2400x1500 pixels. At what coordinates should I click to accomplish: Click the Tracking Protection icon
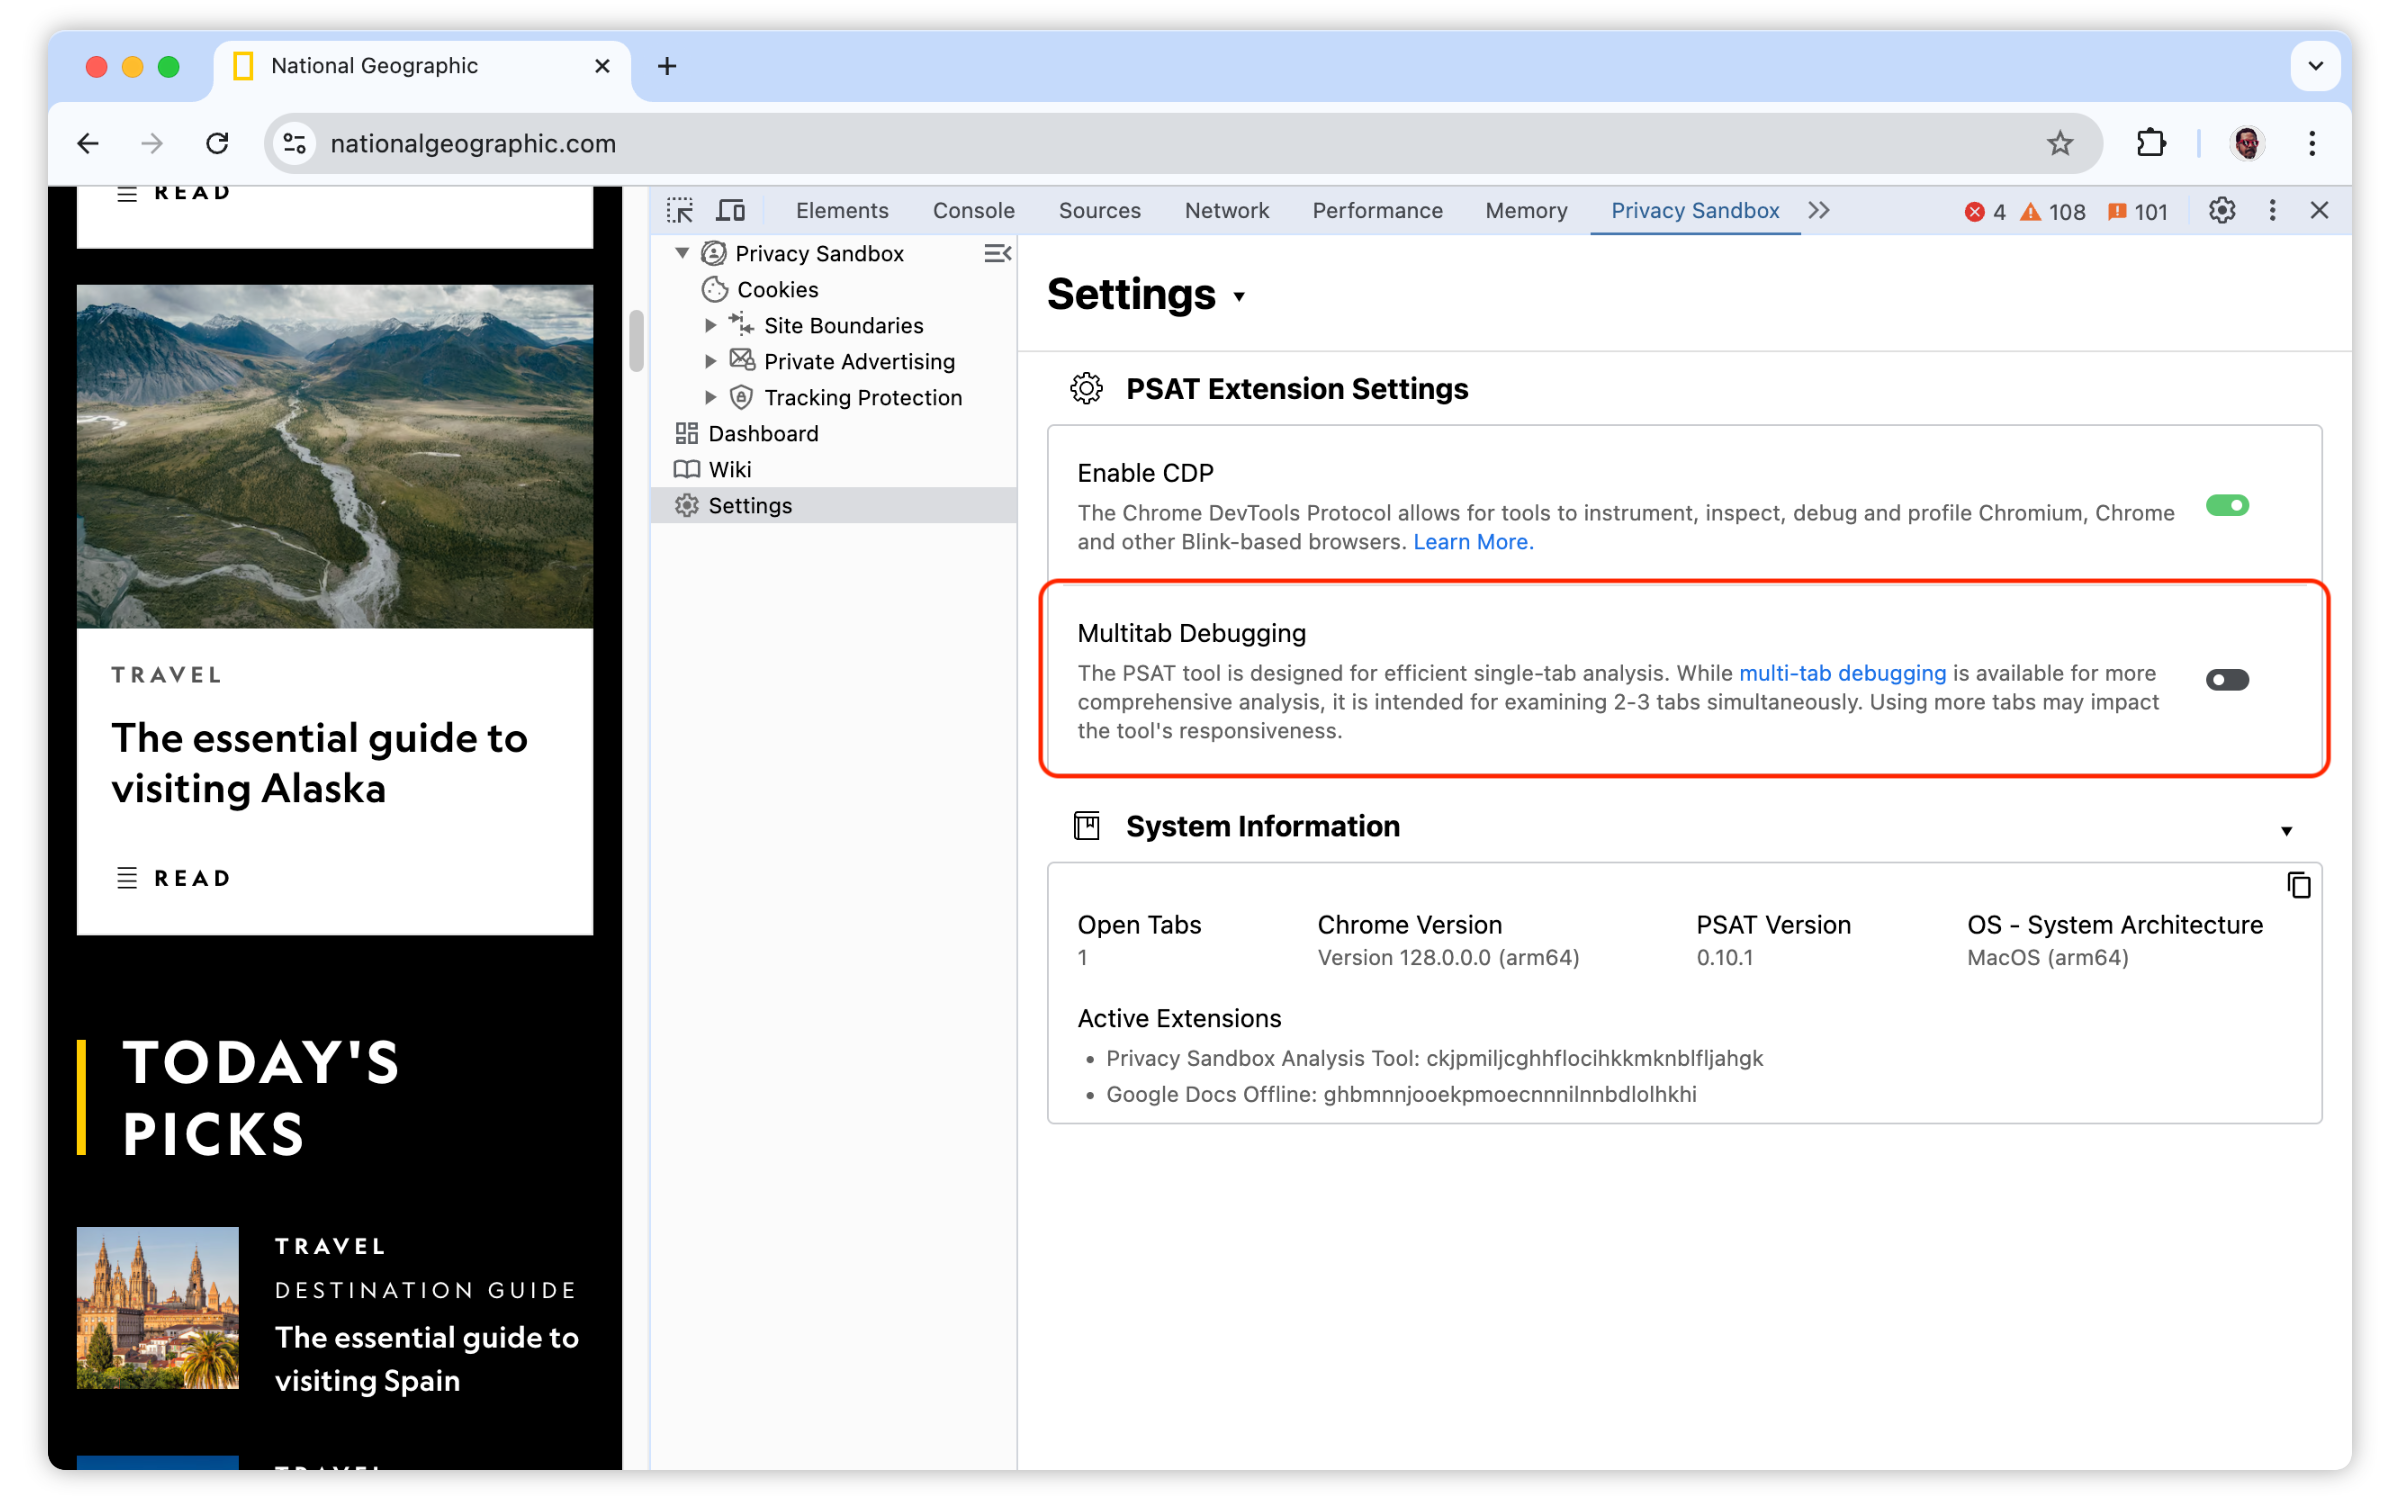click(x=740, y=396)
